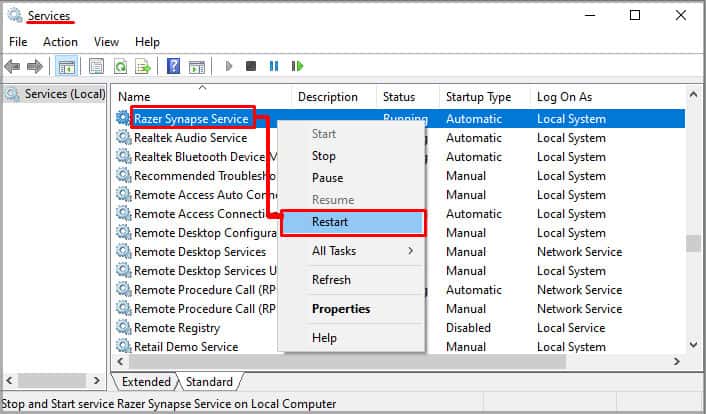
Task: Click the vertical scrollbar down arrow
Action: point(693,345)
